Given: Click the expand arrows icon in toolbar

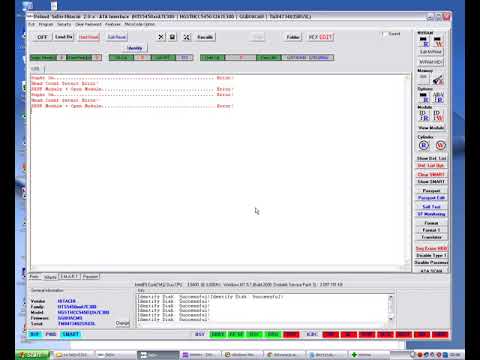Looking at the screenshot, I should click(187, 37).
